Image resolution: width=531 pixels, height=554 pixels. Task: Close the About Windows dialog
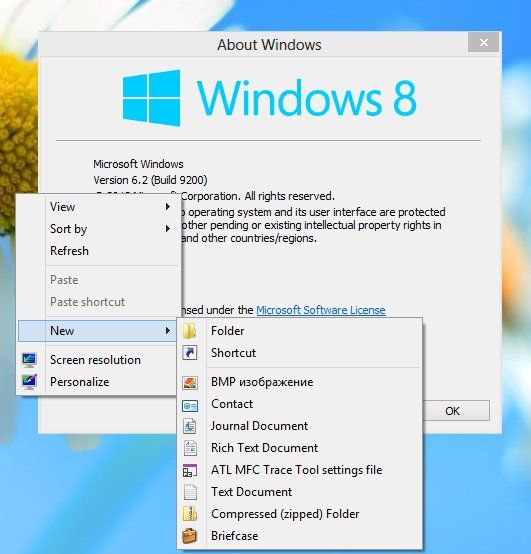click(x=484, y=42)
